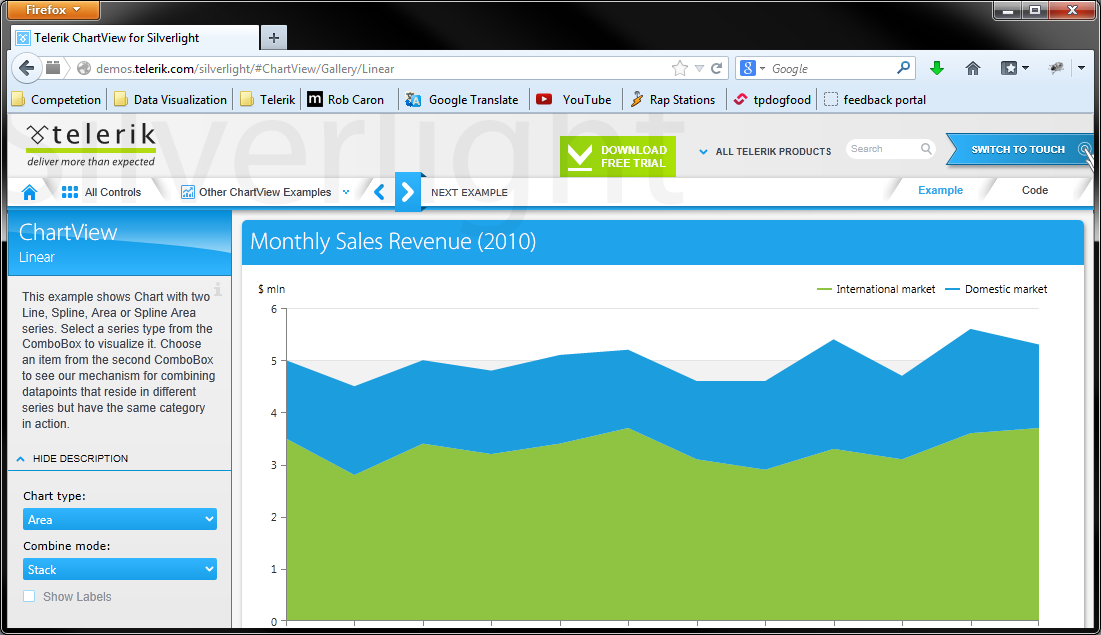Open the Telerik bookmarks folder
Viewport: 1101px width, 635px height.
coord(268,100)
